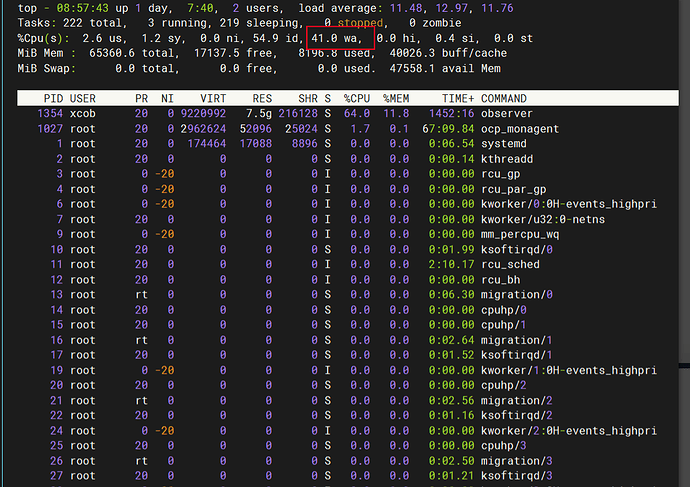Select kworker/0:0H-events_highpri command
Image resolution: width=690 pixels, height=487 pixels.
[x=569, y=204]
